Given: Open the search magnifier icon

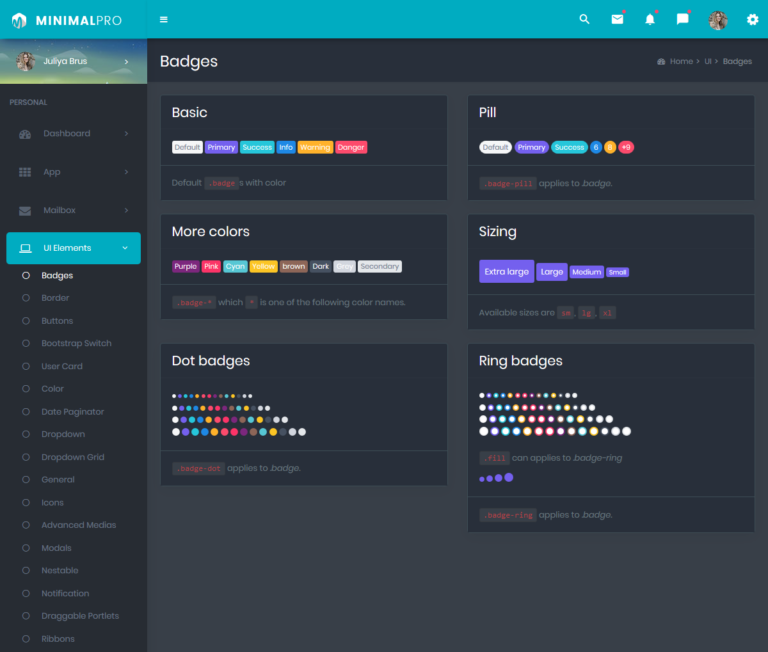Looking at the screenshot, I should (x=584, y=19).
